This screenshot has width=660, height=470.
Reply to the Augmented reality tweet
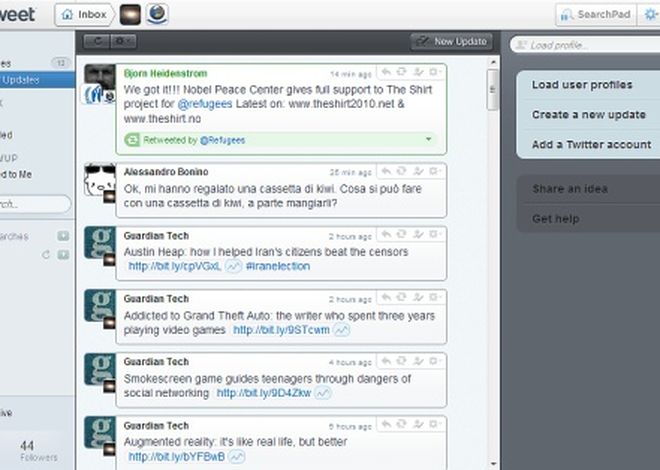[x=386, y=424]
